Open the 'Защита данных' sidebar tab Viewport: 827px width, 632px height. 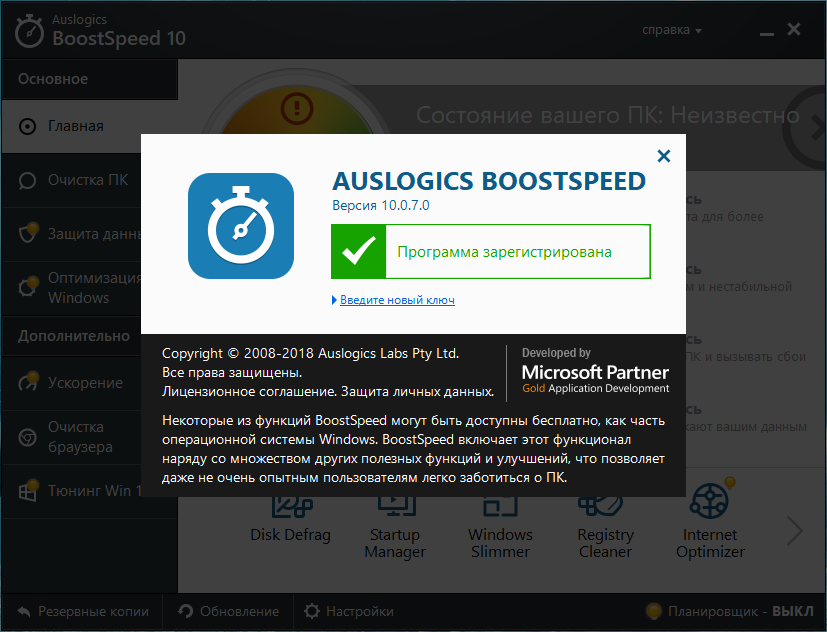pyautogui.click(x=72, y=234)
